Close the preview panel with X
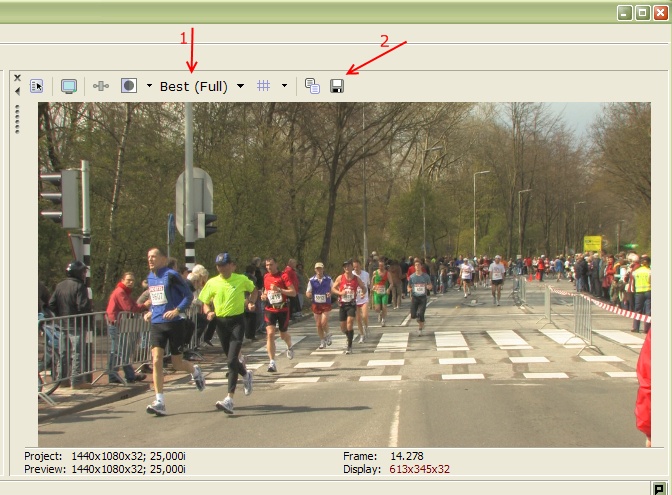 17,77
